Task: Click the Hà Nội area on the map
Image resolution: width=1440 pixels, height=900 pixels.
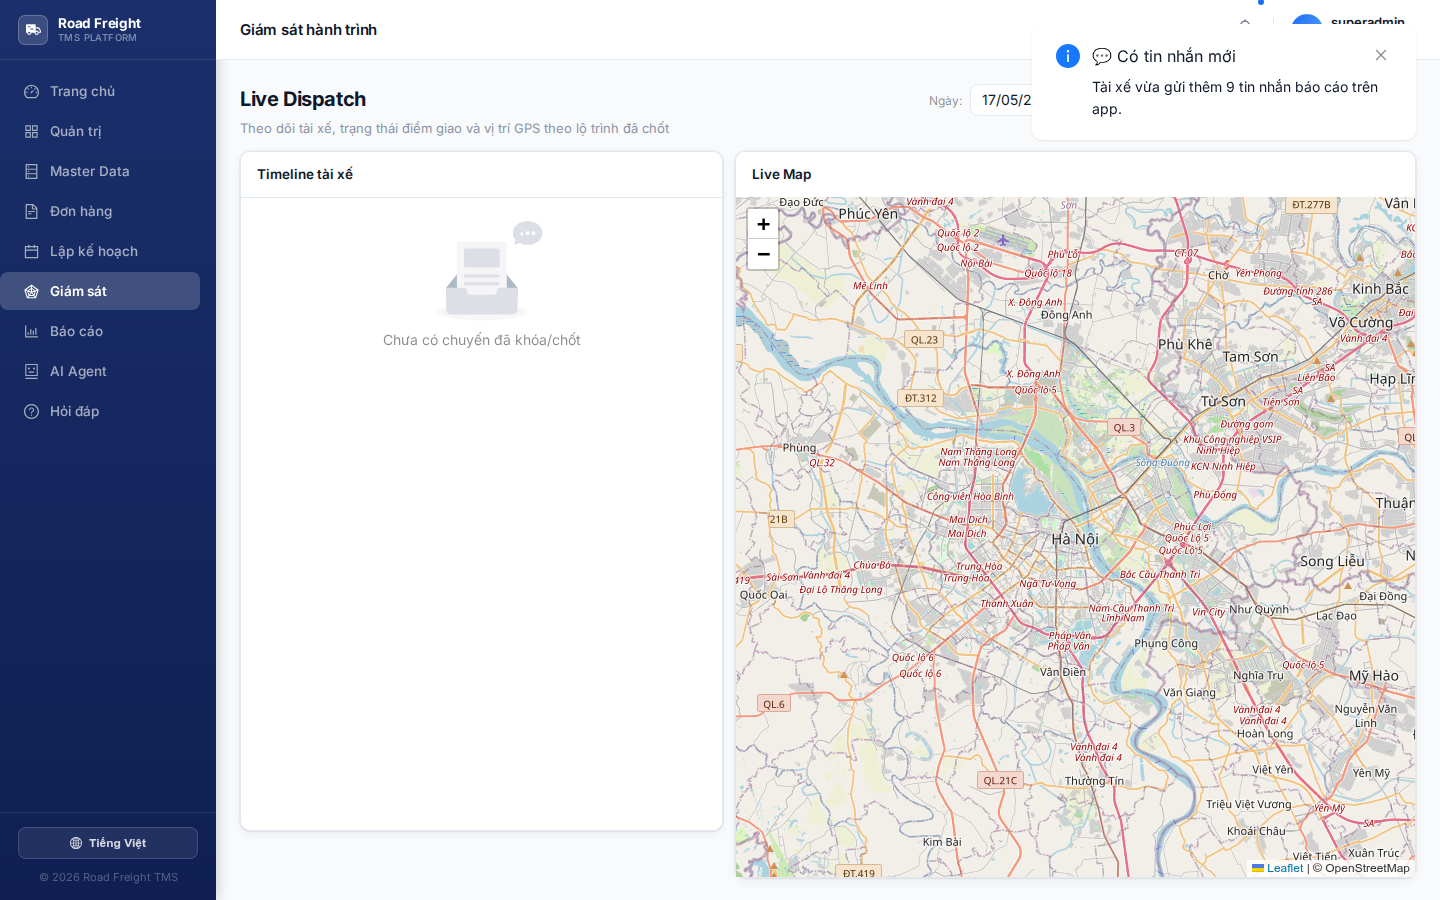Action: (1075, 539)
